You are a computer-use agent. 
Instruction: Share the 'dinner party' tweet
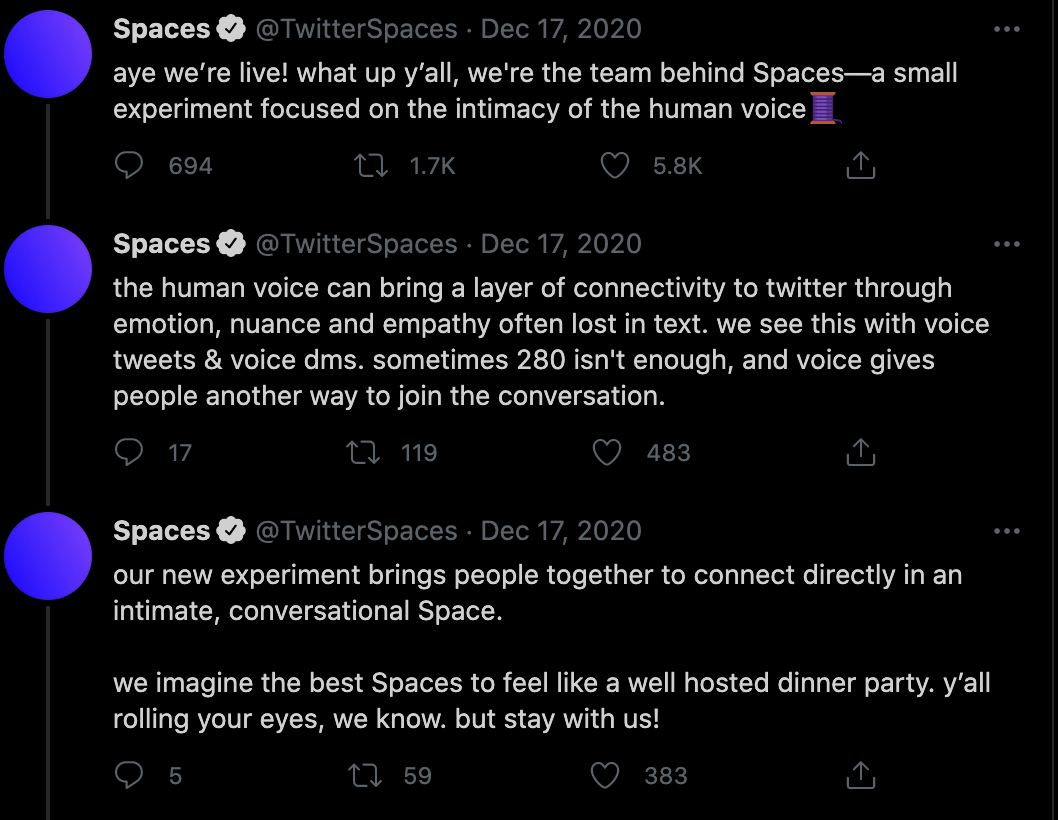860,775
